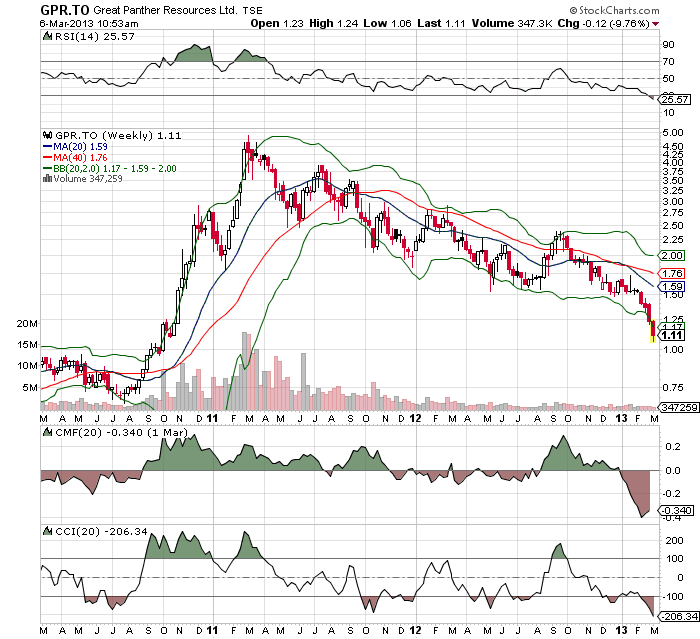Open the StockCharts.com copyright link

614,10
